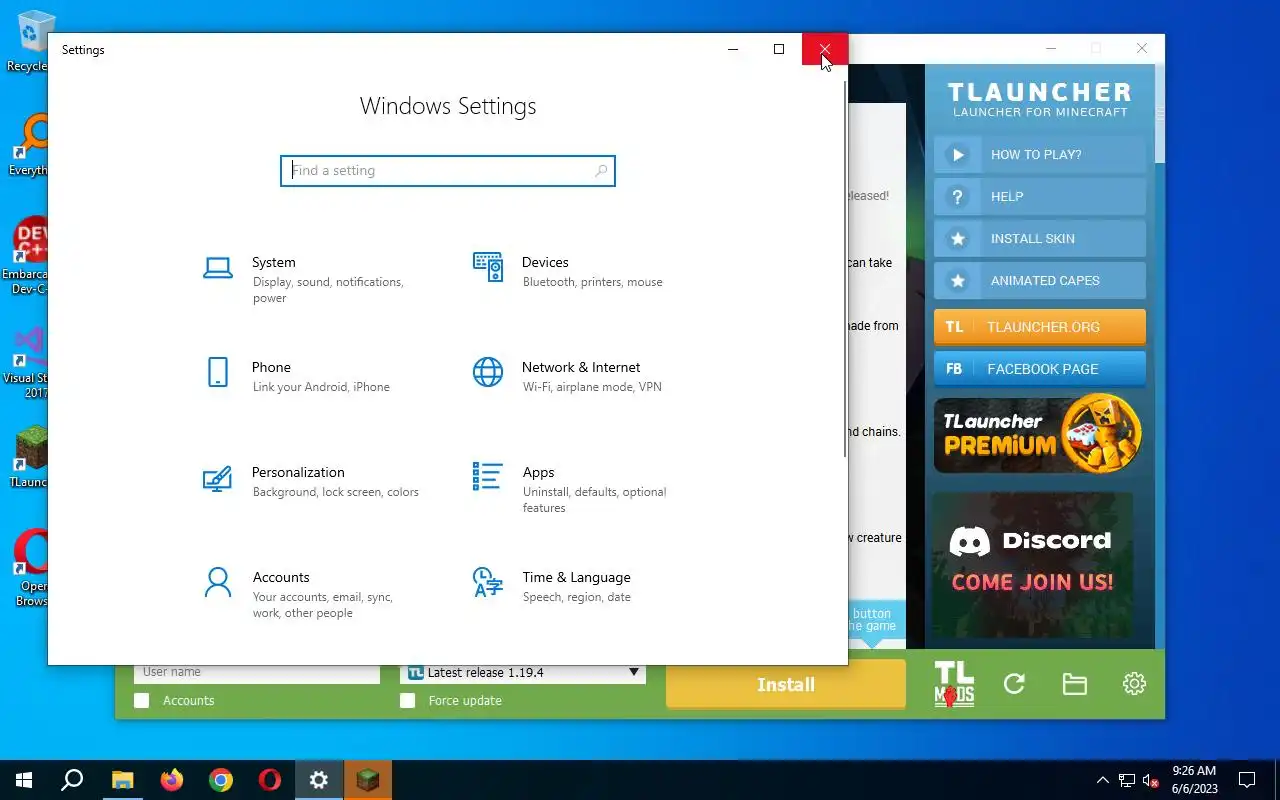This screenshot has height=800, width=1280.
Task: Click INSTALL SKIN button
Action: (1040, 239)
